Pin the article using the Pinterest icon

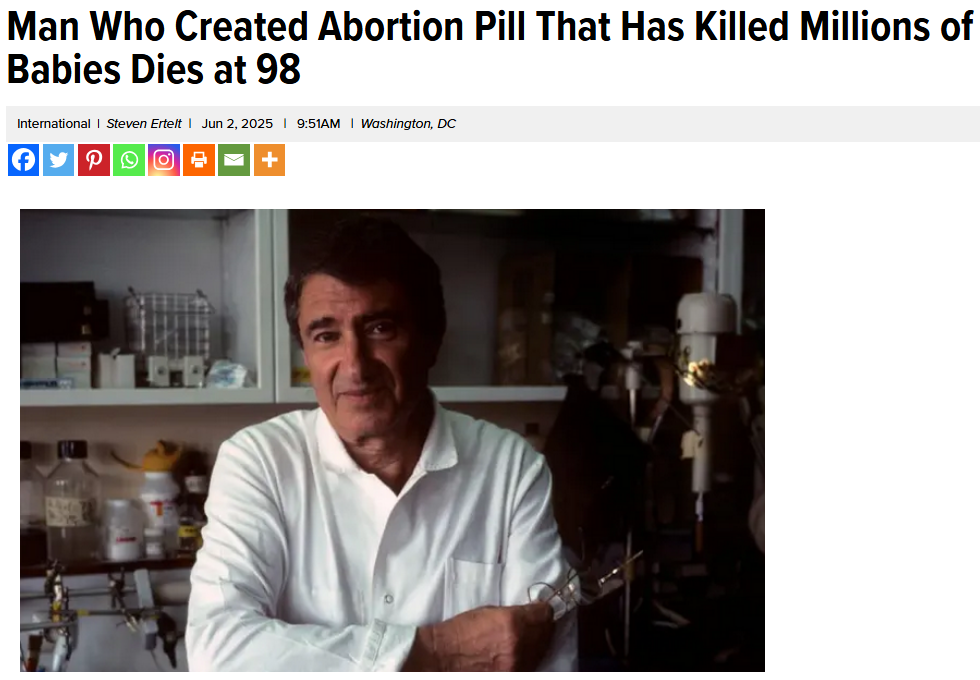pyautogui.click(x=94, y=160)
